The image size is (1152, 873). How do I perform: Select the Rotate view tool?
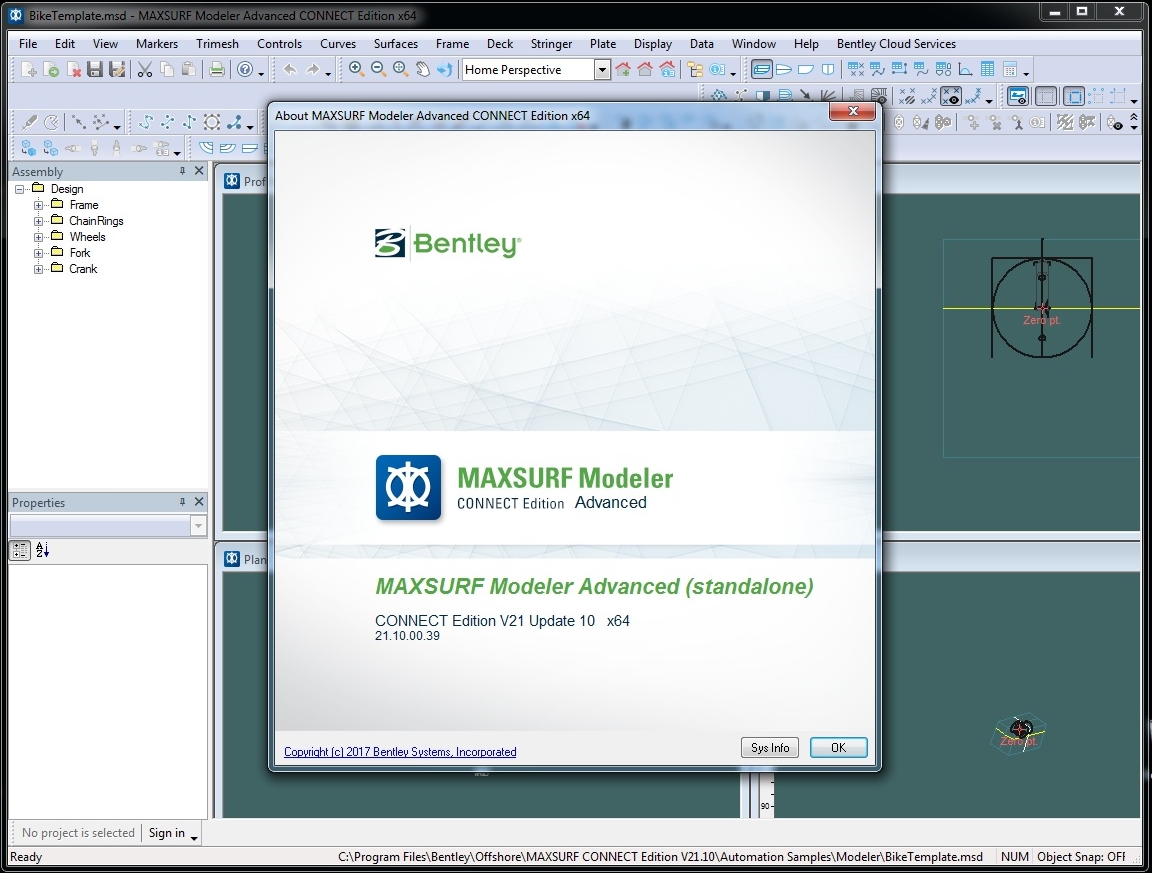click(444, 69)
